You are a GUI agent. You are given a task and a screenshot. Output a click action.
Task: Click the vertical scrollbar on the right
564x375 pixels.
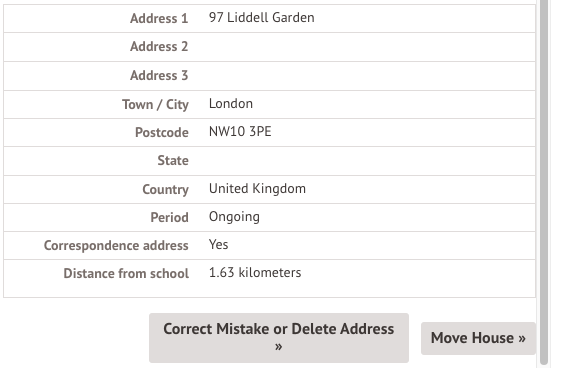pyautogui.click(x=544, y=182)
